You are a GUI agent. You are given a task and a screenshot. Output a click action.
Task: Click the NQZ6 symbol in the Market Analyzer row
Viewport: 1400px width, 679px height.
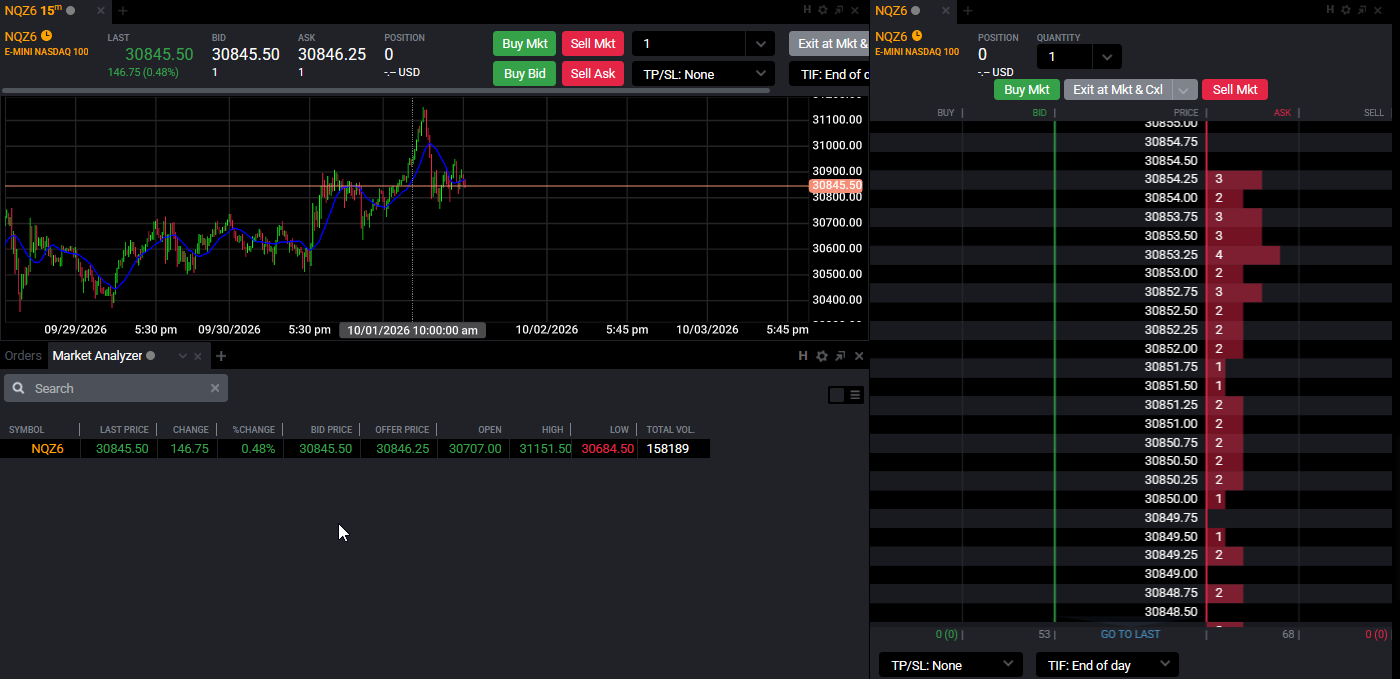click(x=47, y=449)
